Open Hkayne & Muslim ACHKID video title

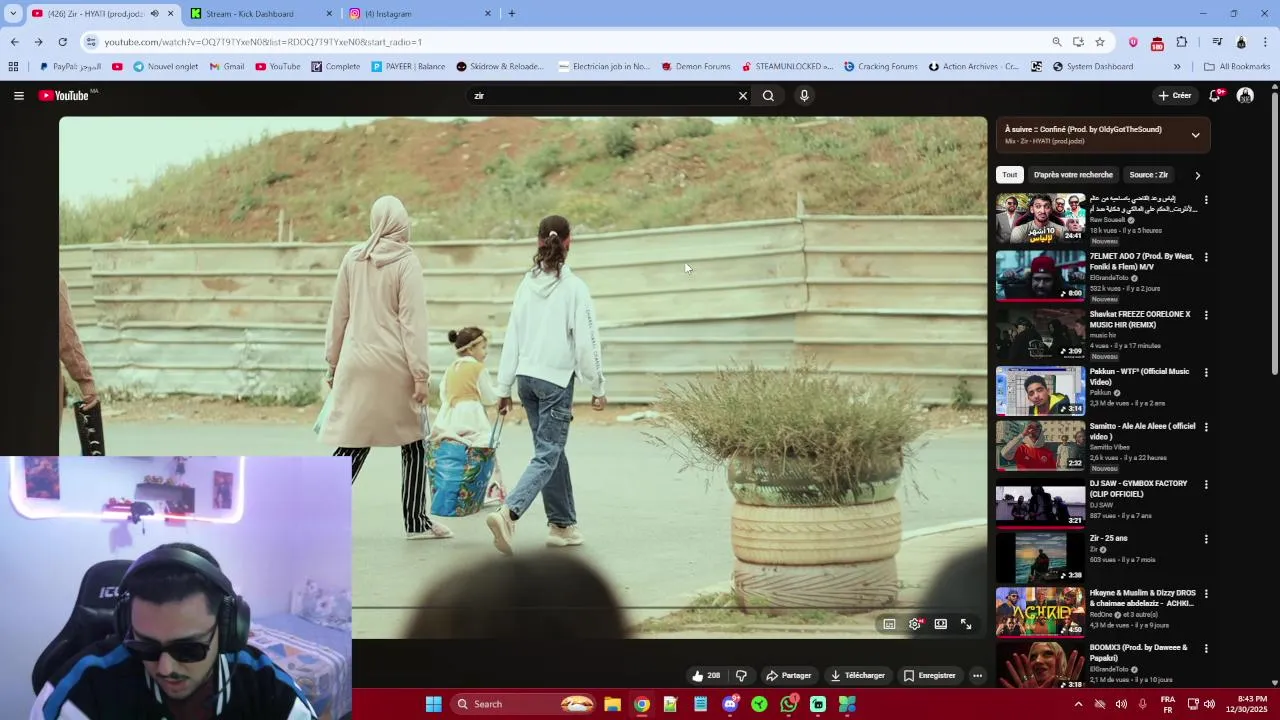click(x=1143, y=598)
